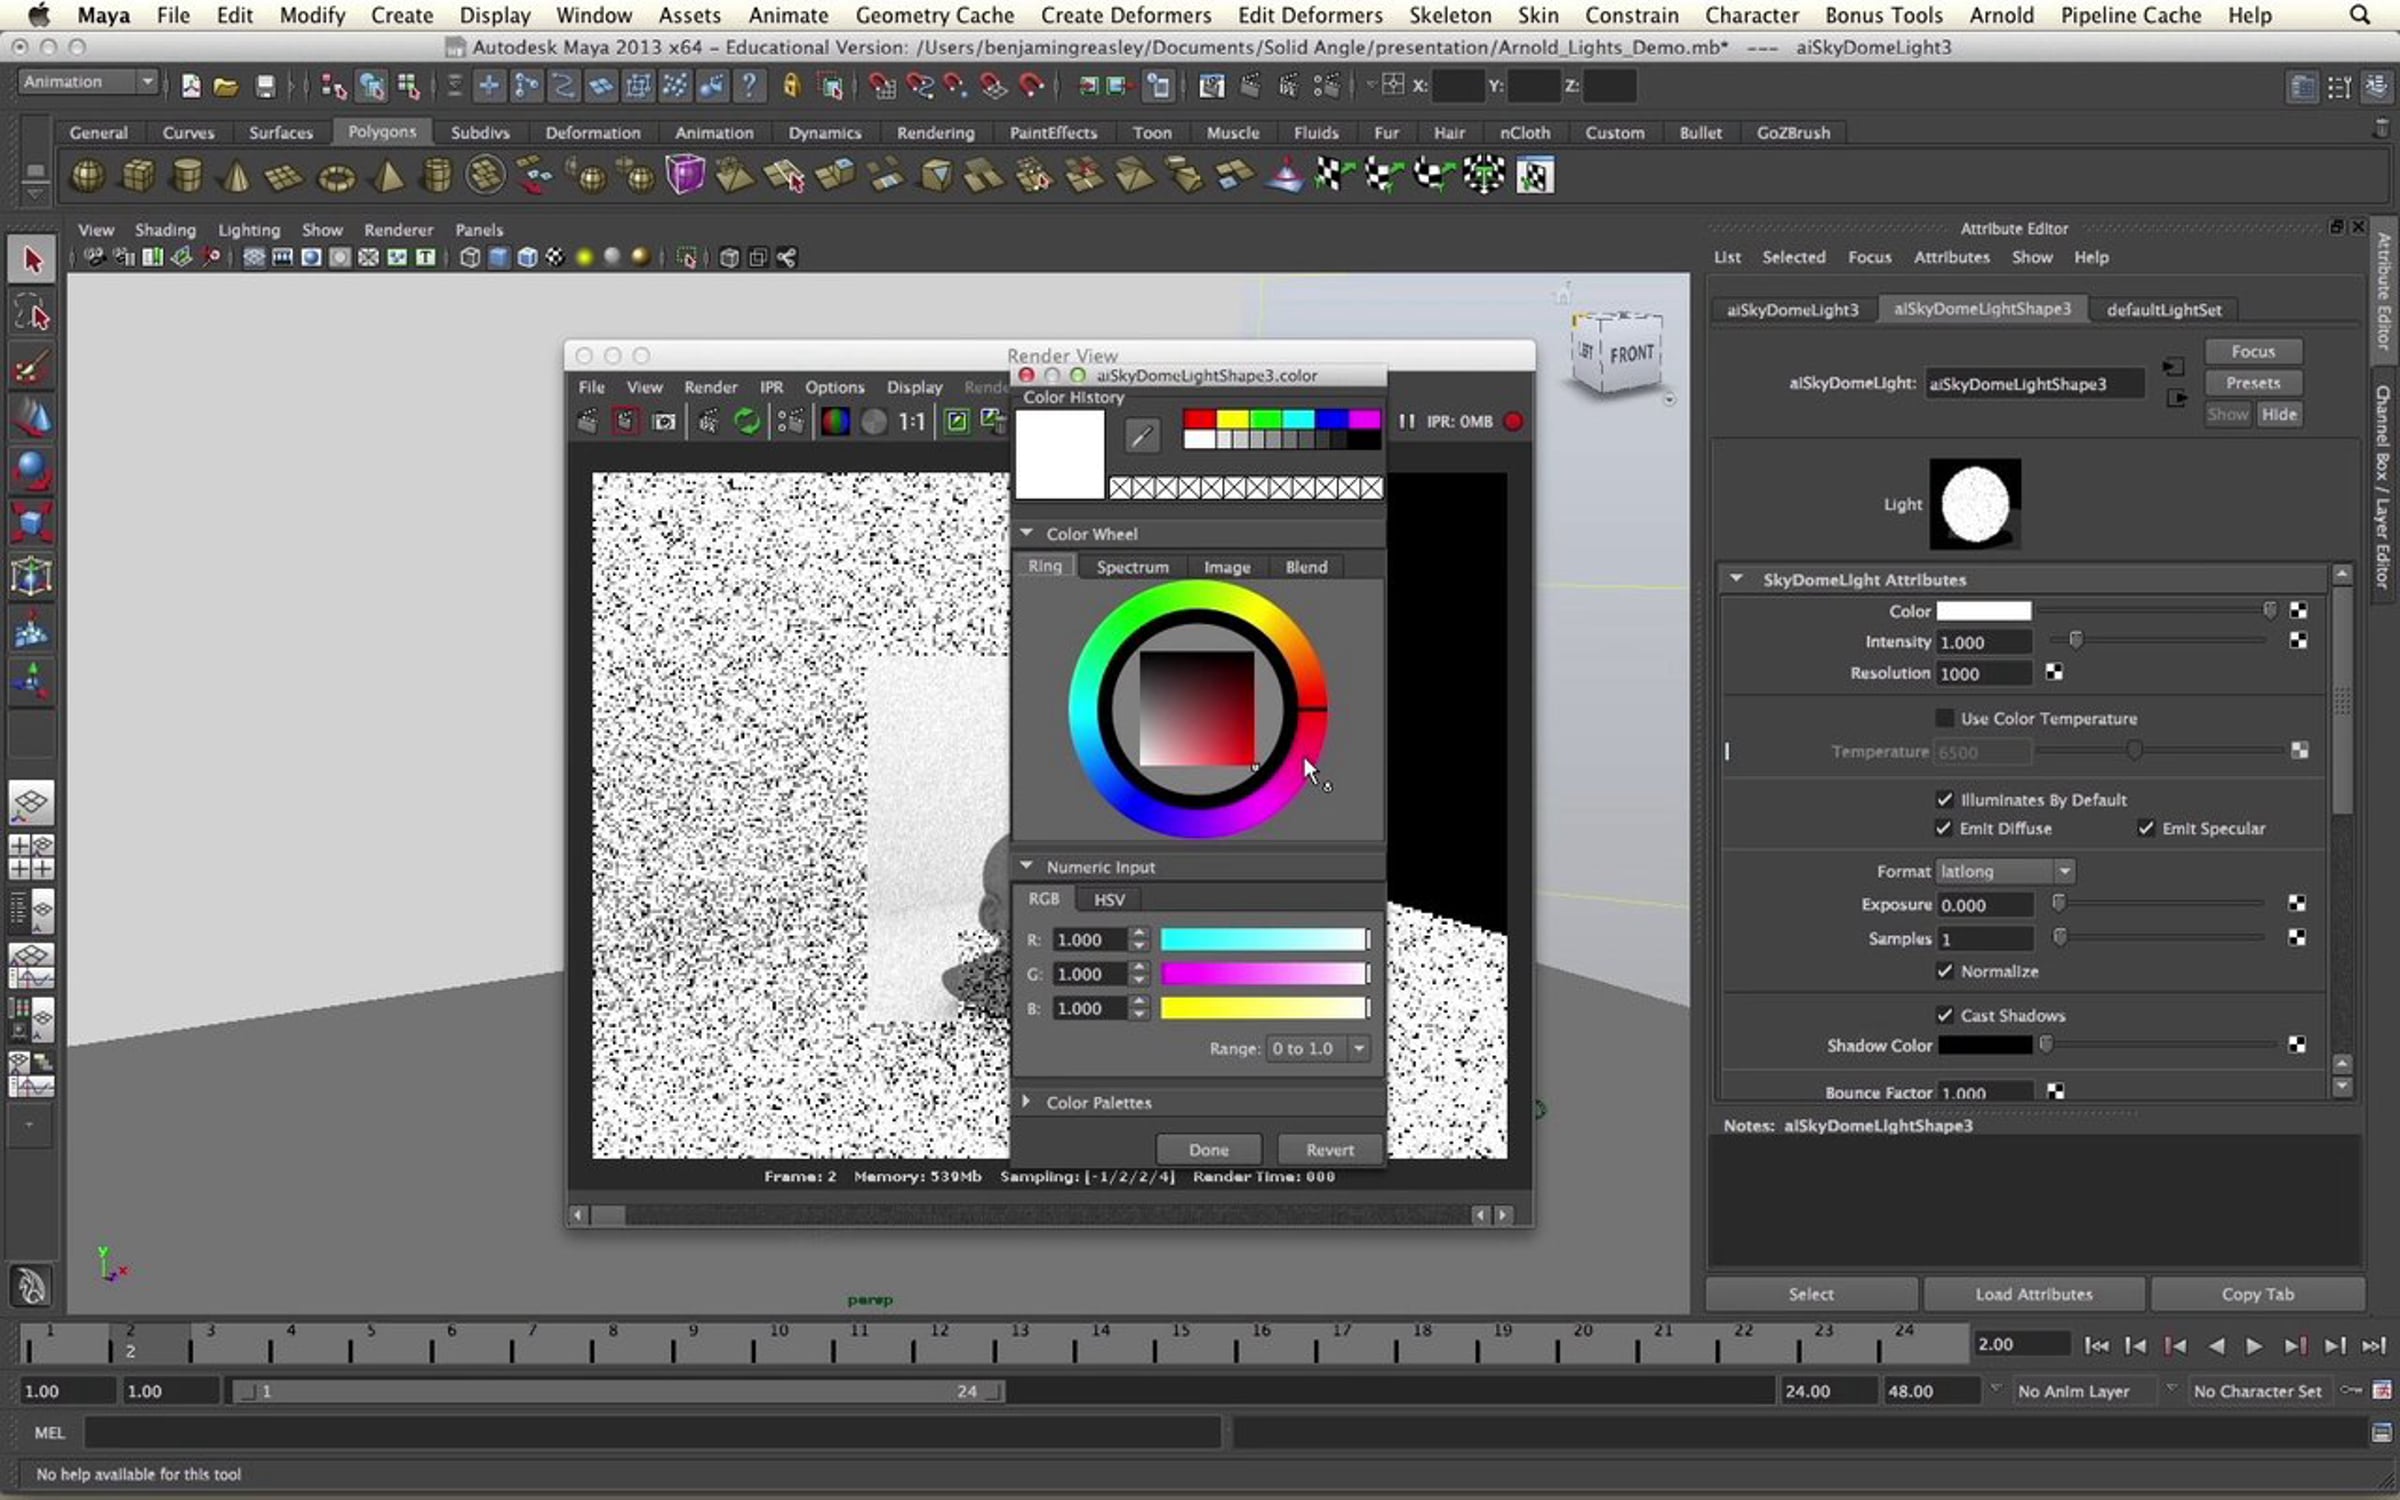Click the Load Attributes button

(x=2033, y=1294)
